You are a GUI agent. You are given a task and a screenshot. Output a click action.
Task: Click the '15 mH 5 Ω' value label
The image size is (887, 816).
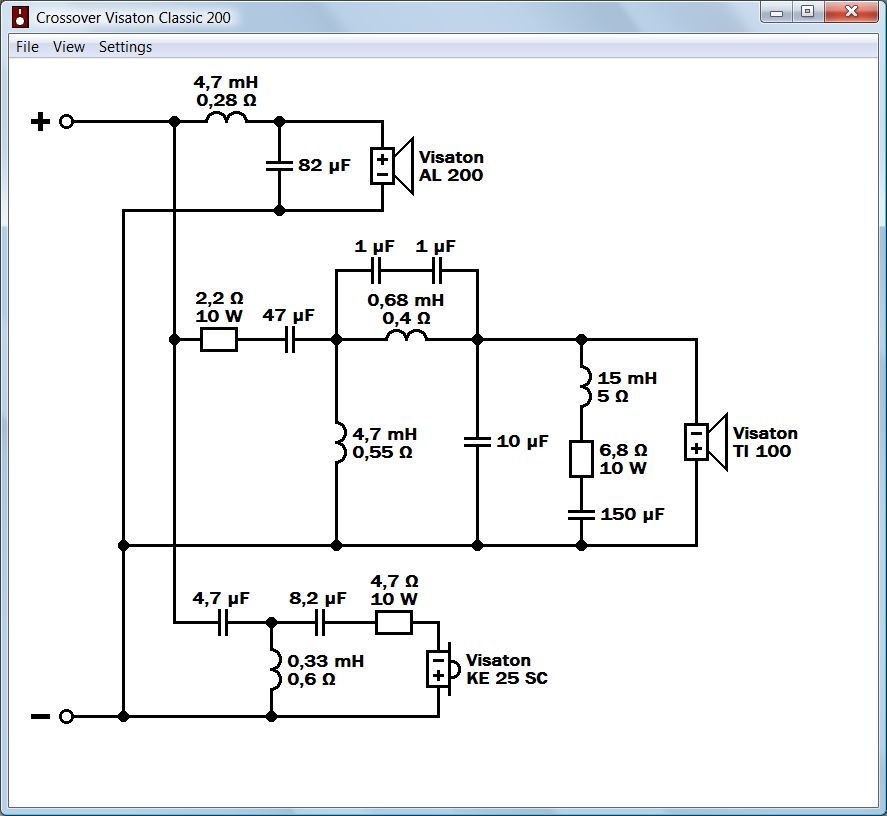pyautogui.click(x=627, y=387)
